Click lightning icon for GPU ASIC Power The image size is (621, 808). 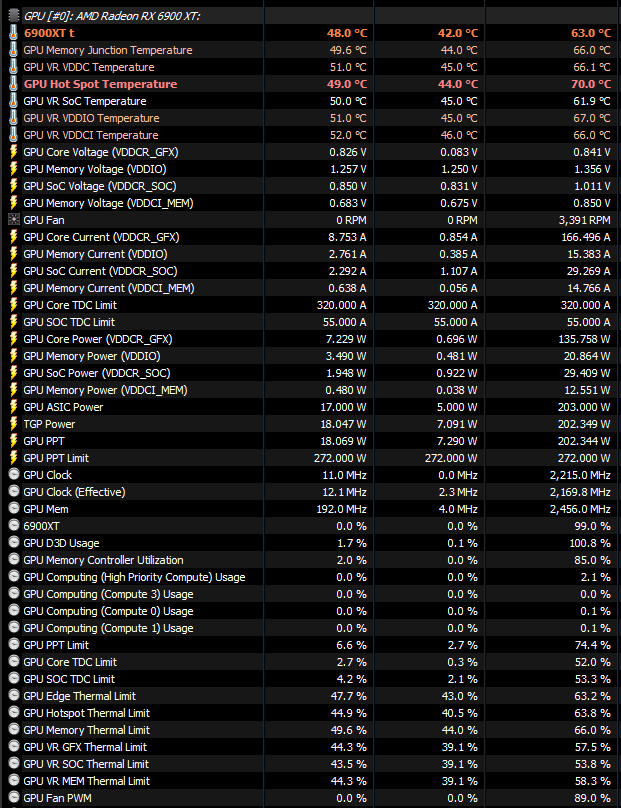(x=14, y=407)
